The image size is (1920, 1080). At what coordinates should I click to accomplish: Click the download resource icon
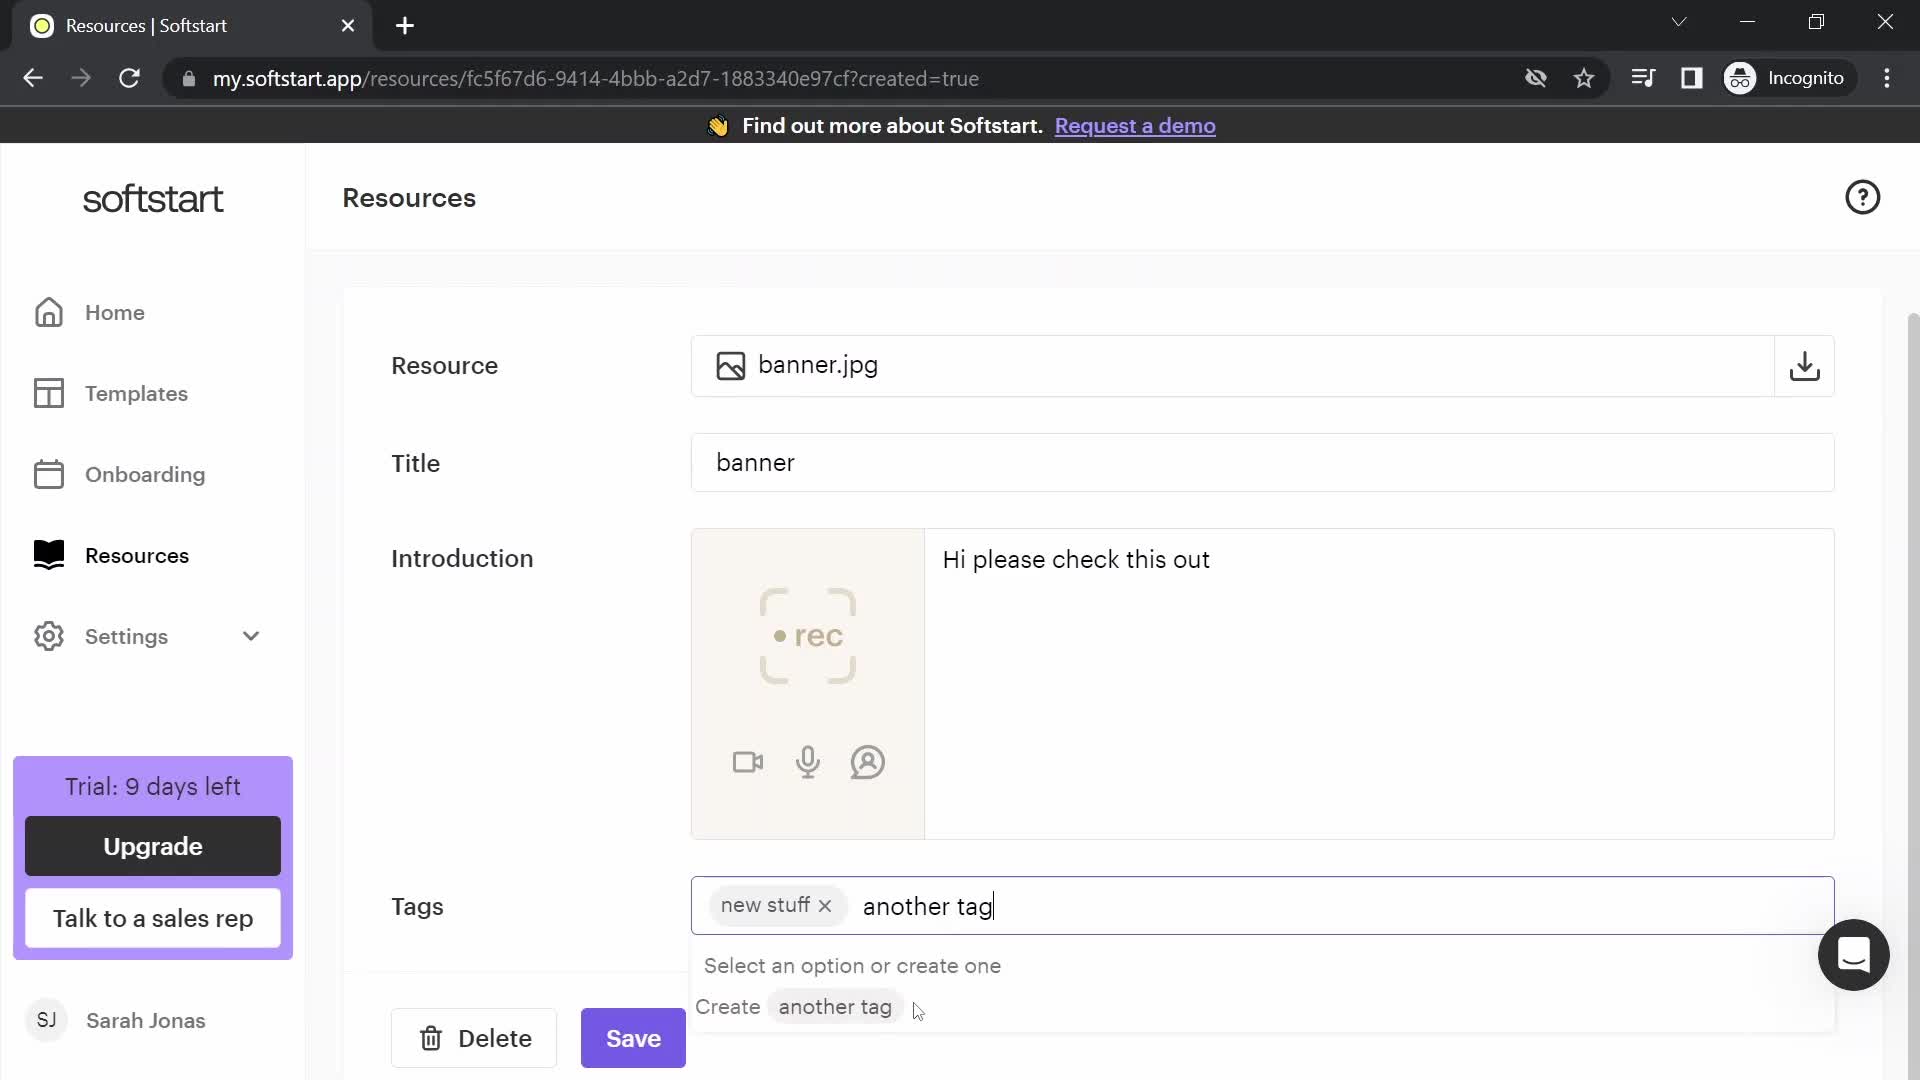pos(1804,367)
